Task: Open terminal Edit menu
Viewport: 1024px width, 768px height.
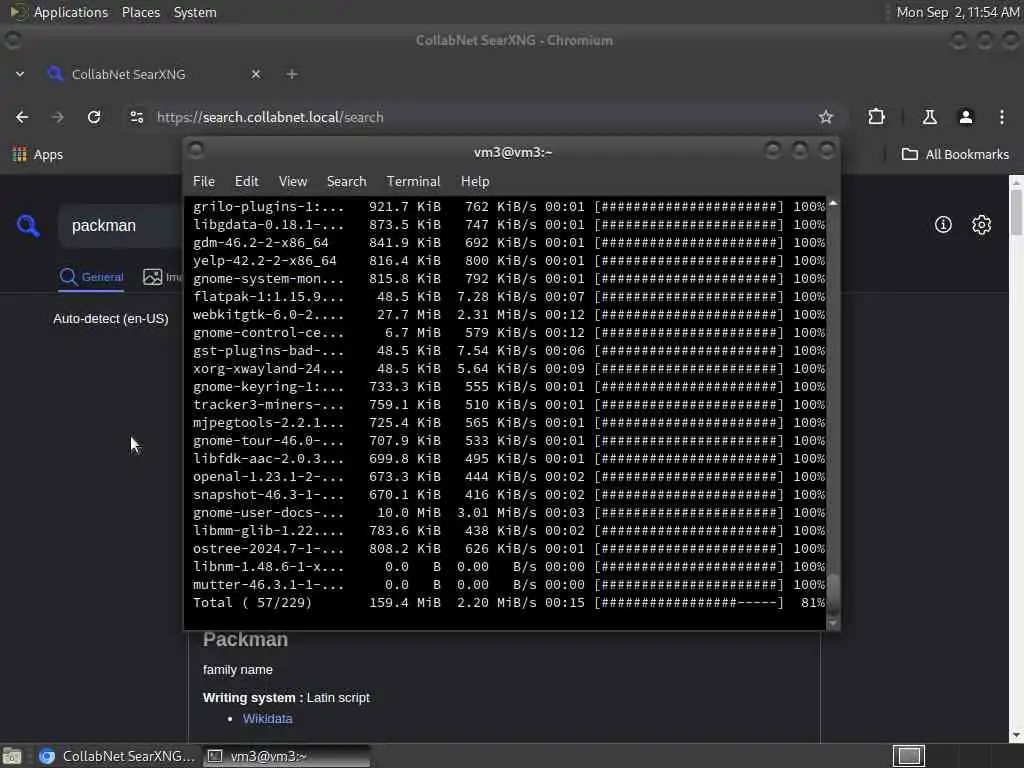Action: (x=246, y=181)
